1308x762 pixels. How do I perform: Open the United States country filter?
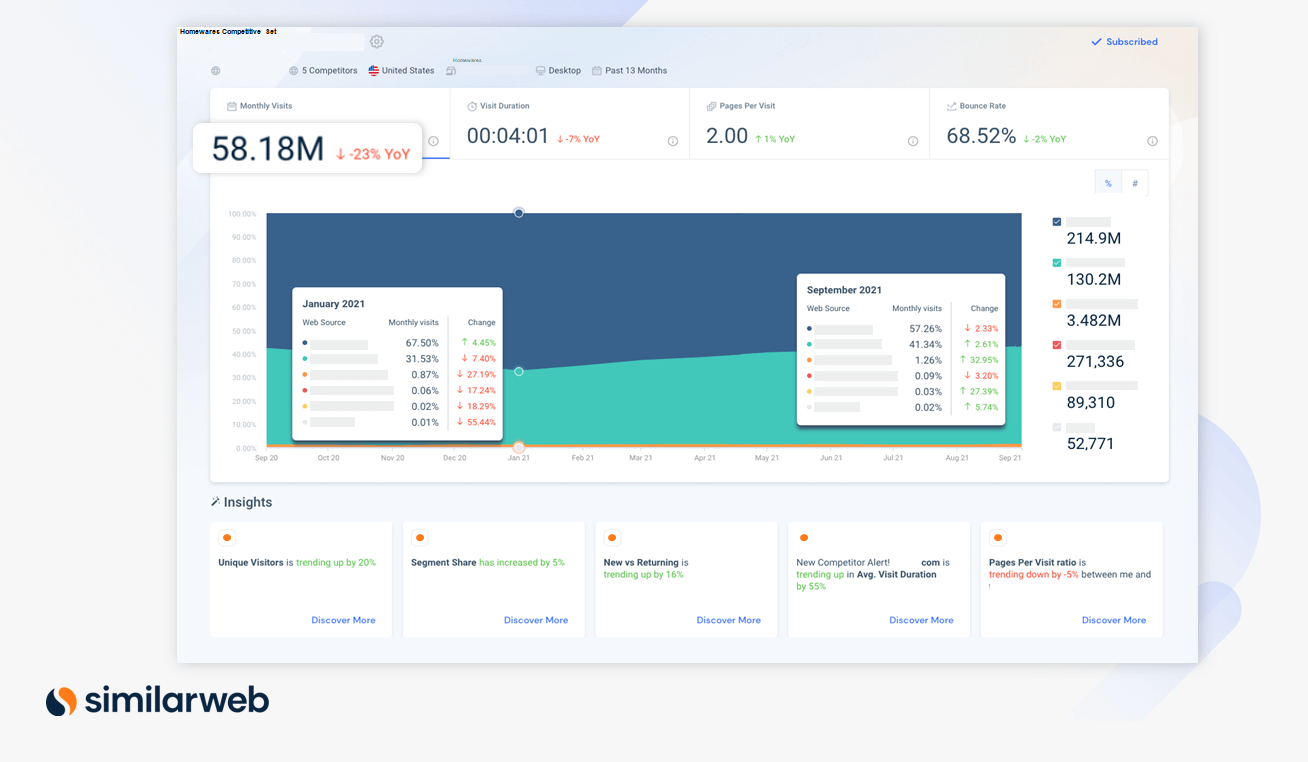pos(401,71)
